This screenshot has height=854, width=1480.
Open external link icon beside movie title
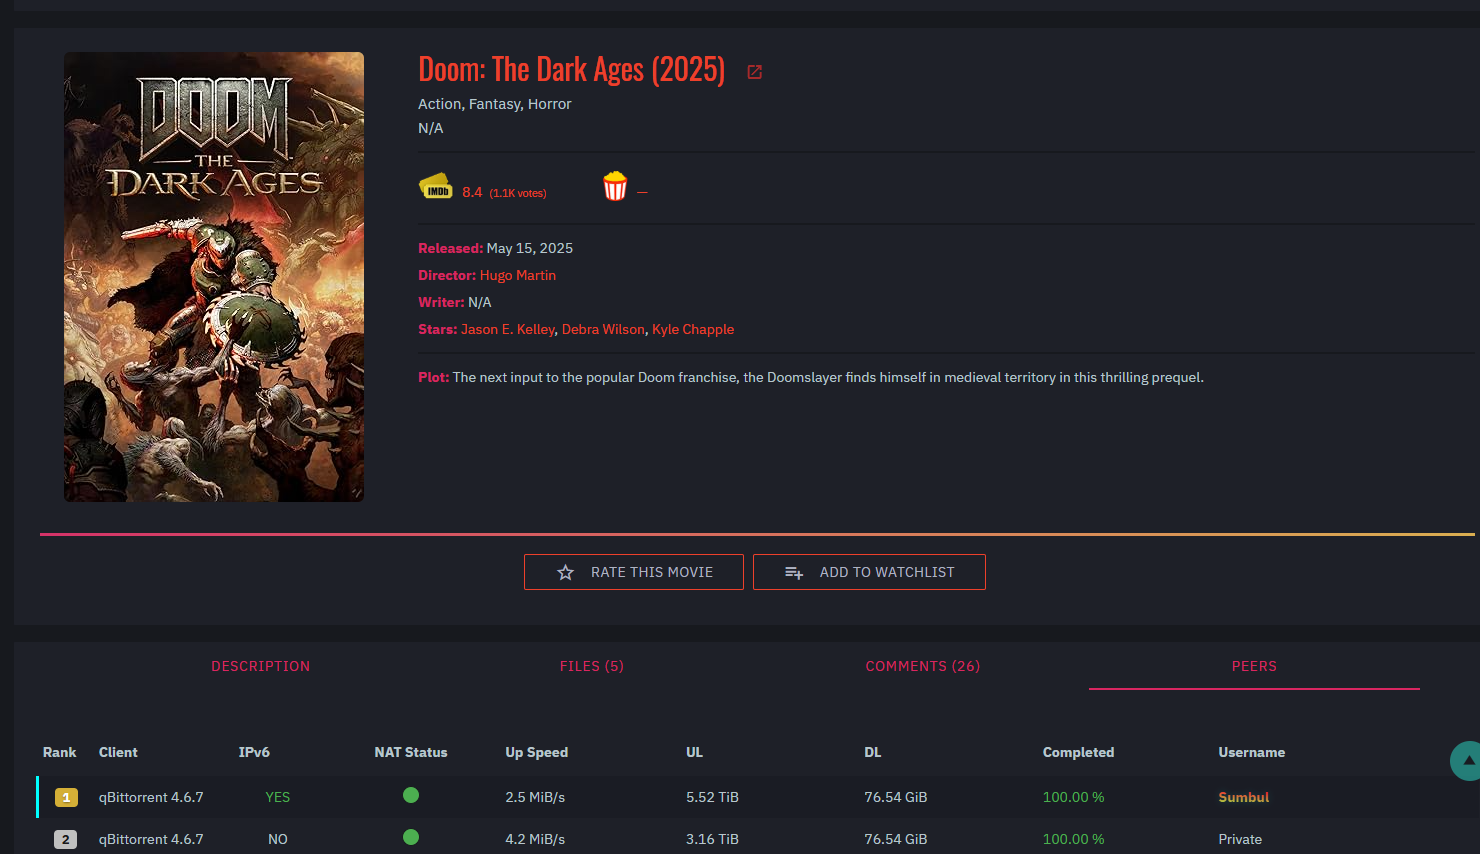[755, 72]
